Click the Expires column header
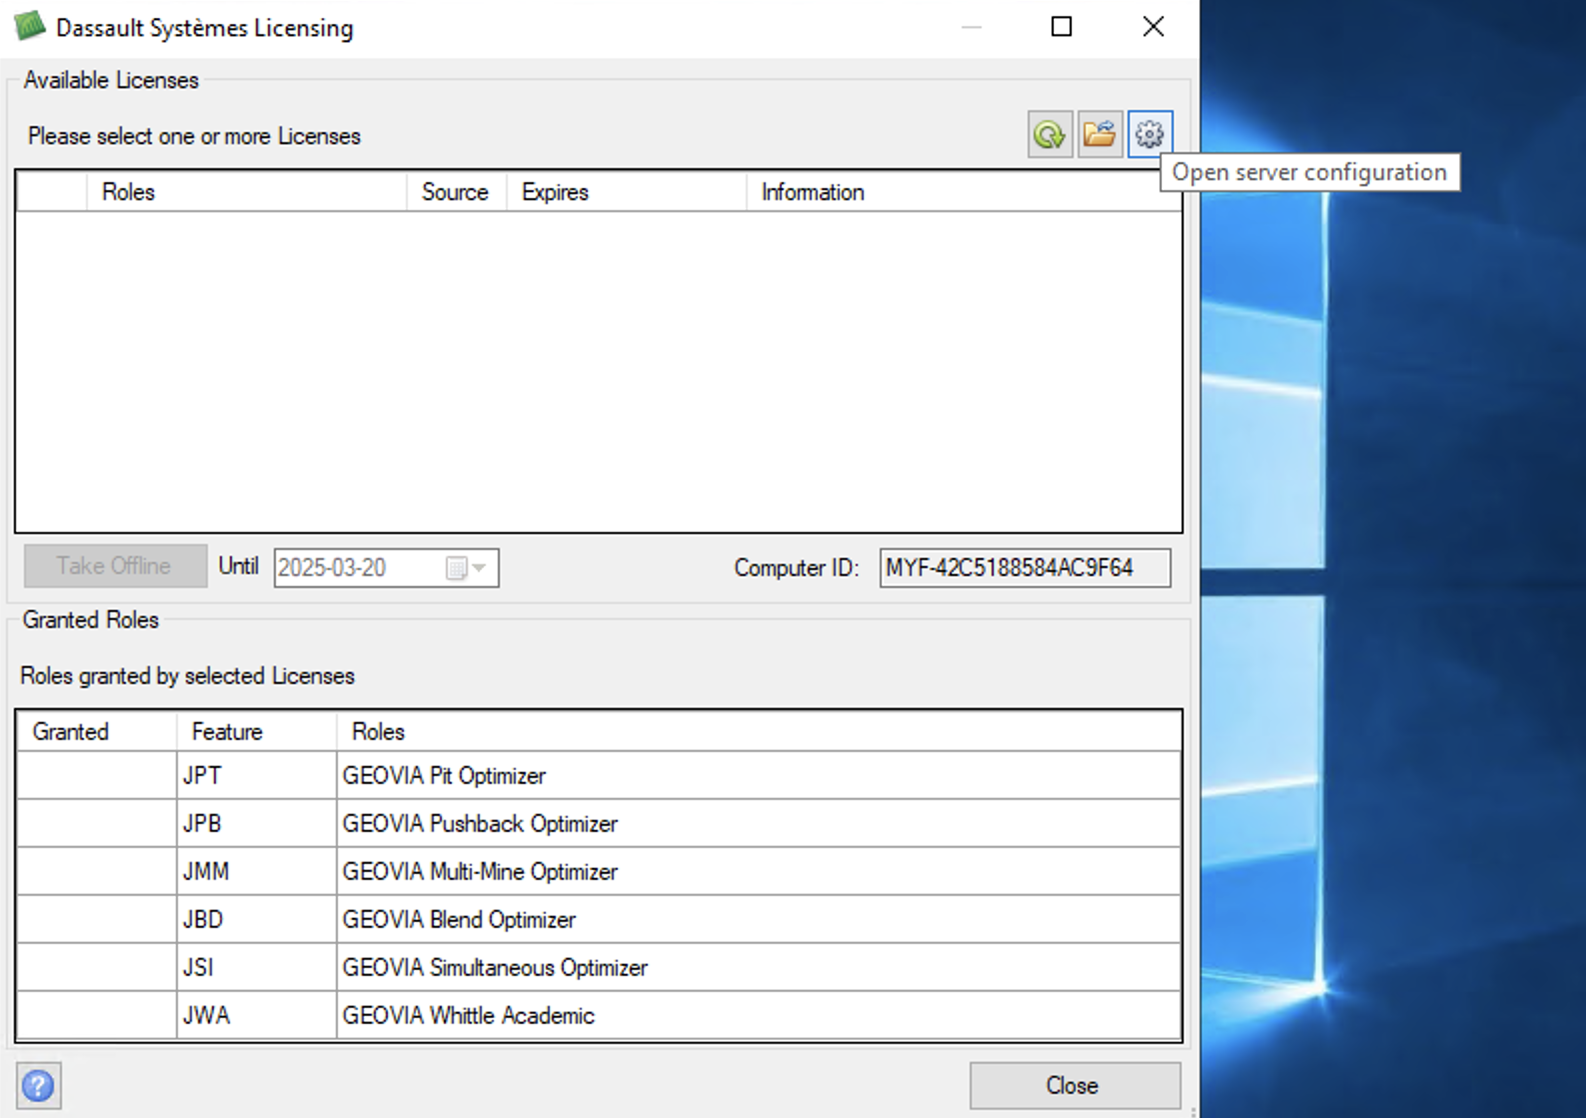Image resolution: width=1586 pixels, height=1118 pixels. 626,192
